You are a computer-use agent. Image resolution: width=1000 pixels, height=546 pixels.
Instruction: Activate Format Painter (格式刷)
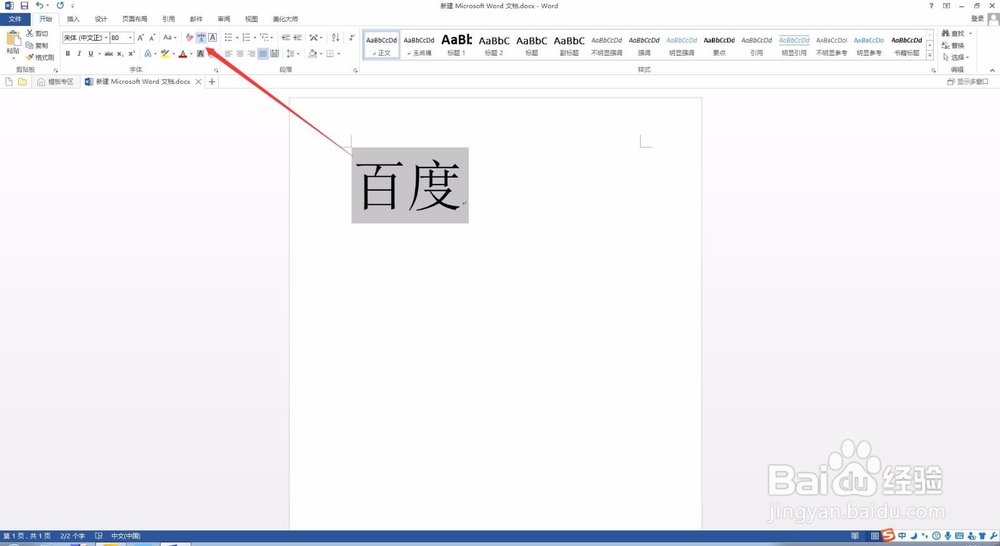click(40, 57)
